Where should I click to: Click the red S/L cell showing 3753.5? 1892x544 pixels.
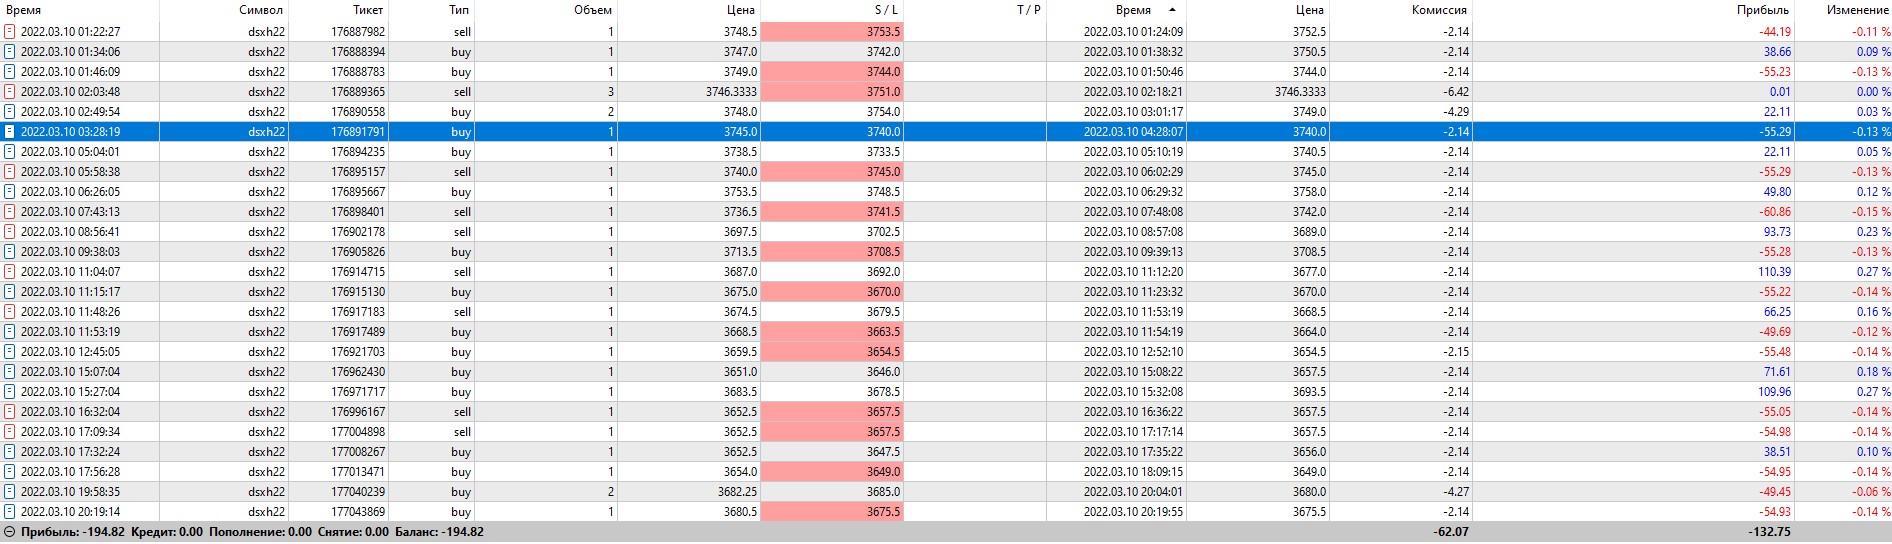(x=832, y=32)
